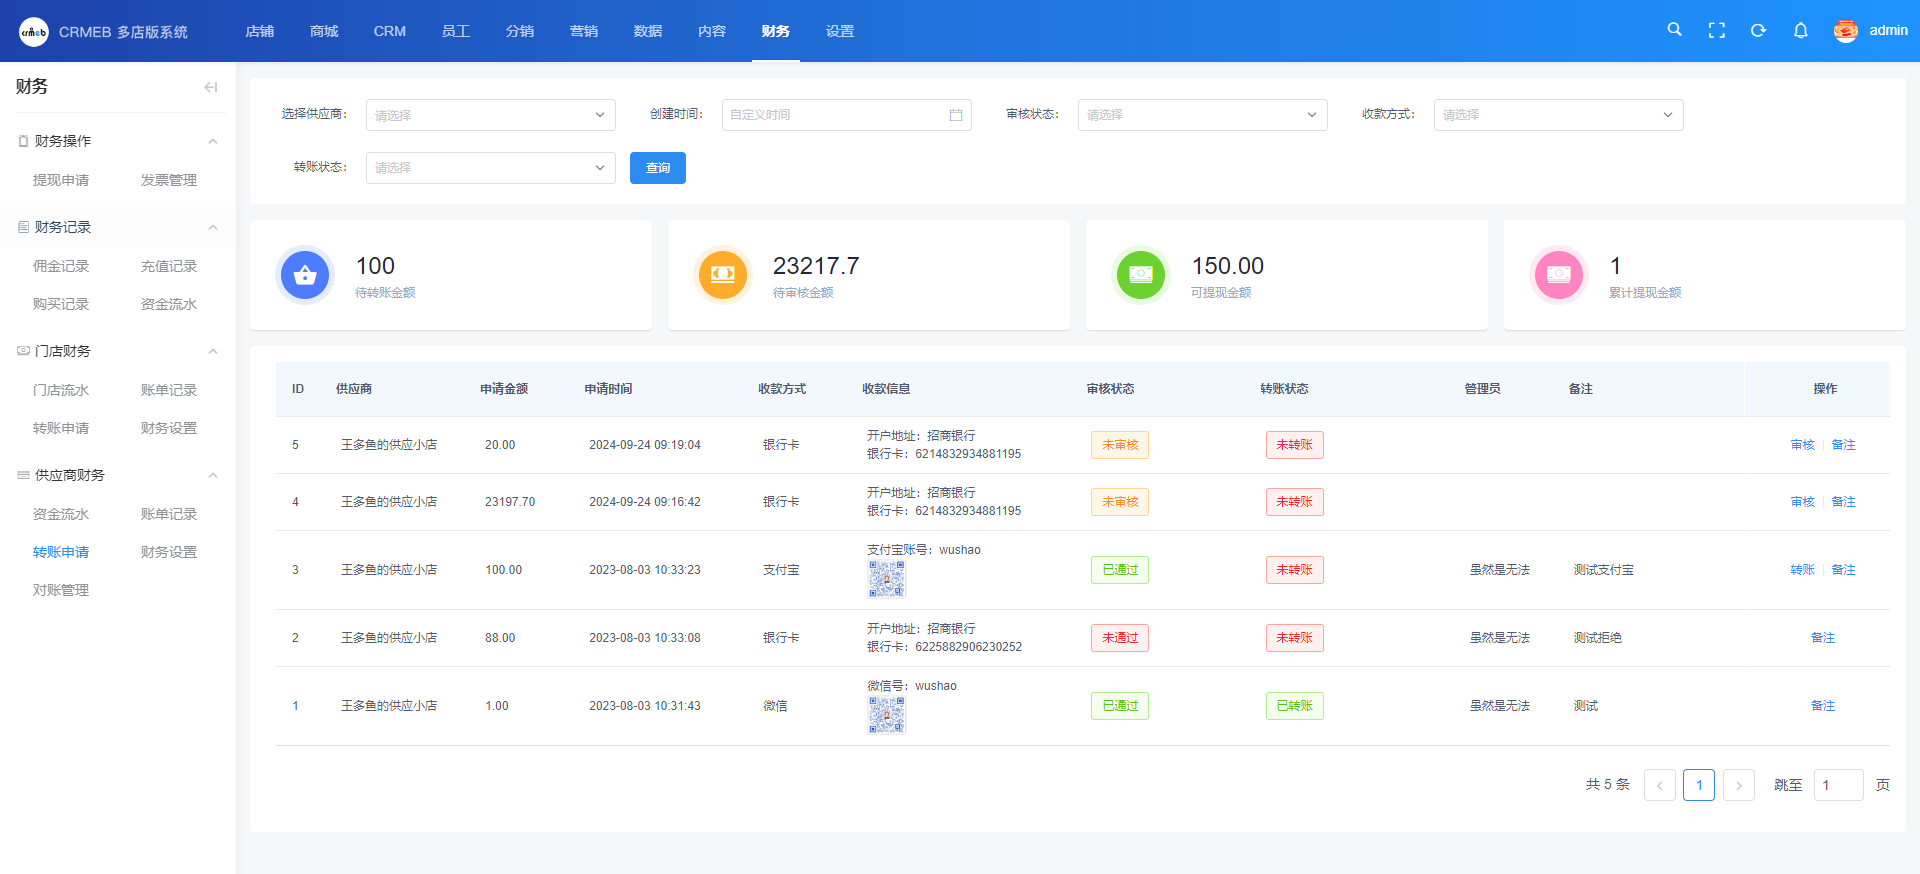Click 审核 link for row ID 5
Screen dimensions: 1920x874
click(x=1802, y=445)
